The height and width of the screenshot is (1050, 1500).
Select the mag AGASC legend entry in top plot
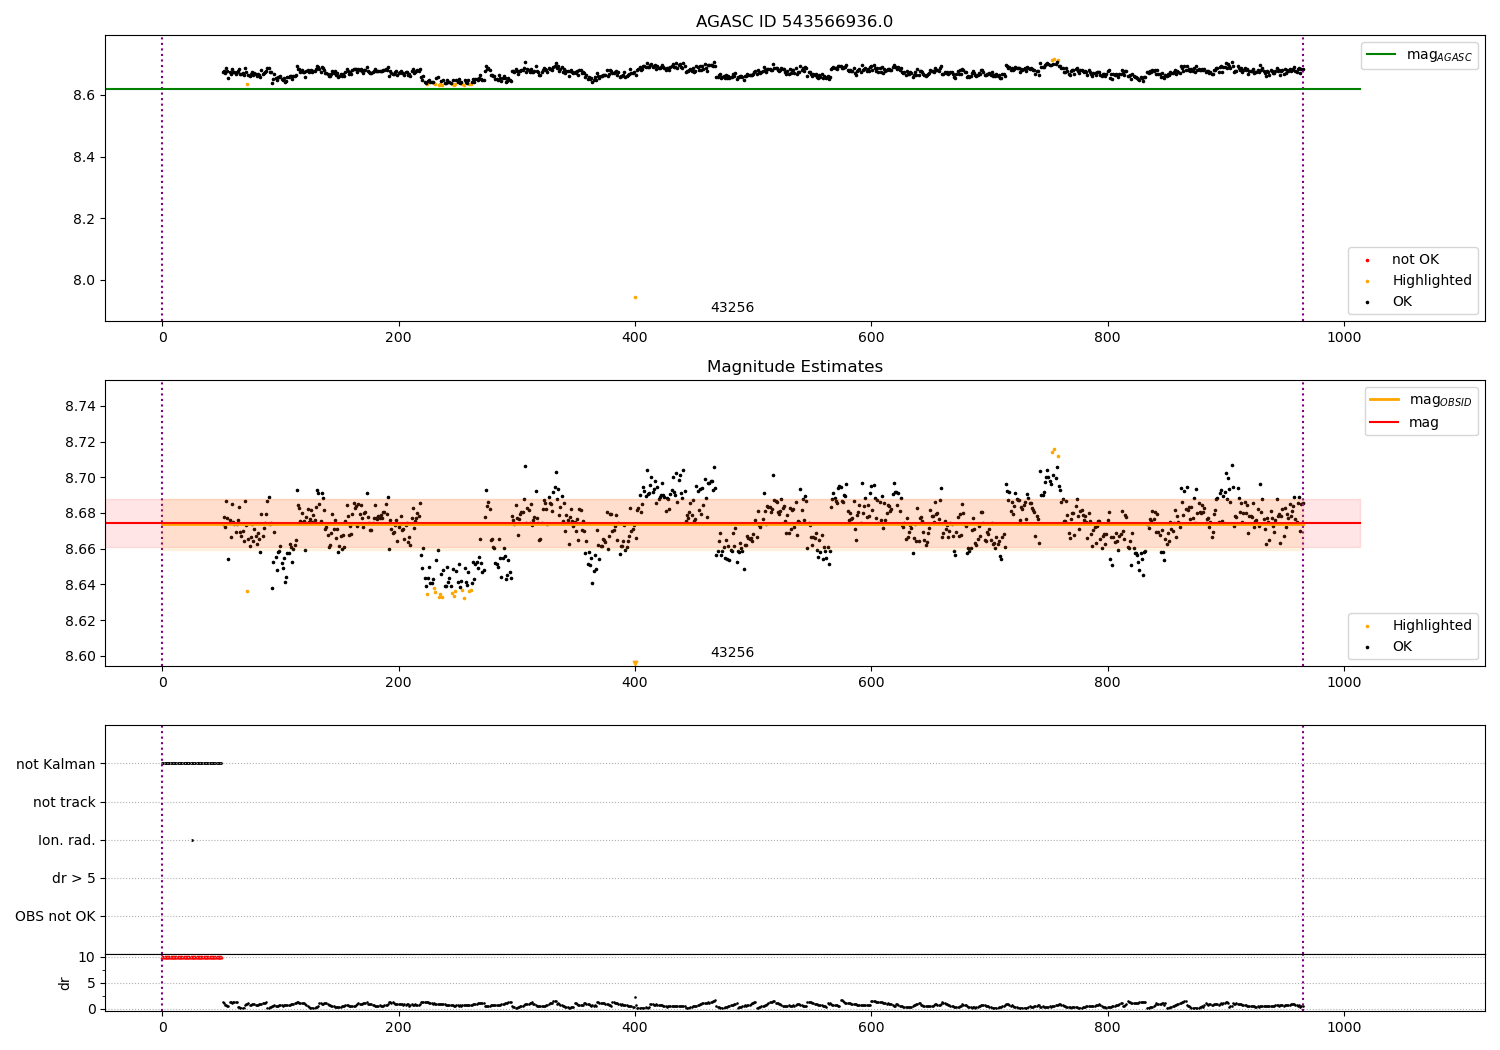click(1419, 55)
